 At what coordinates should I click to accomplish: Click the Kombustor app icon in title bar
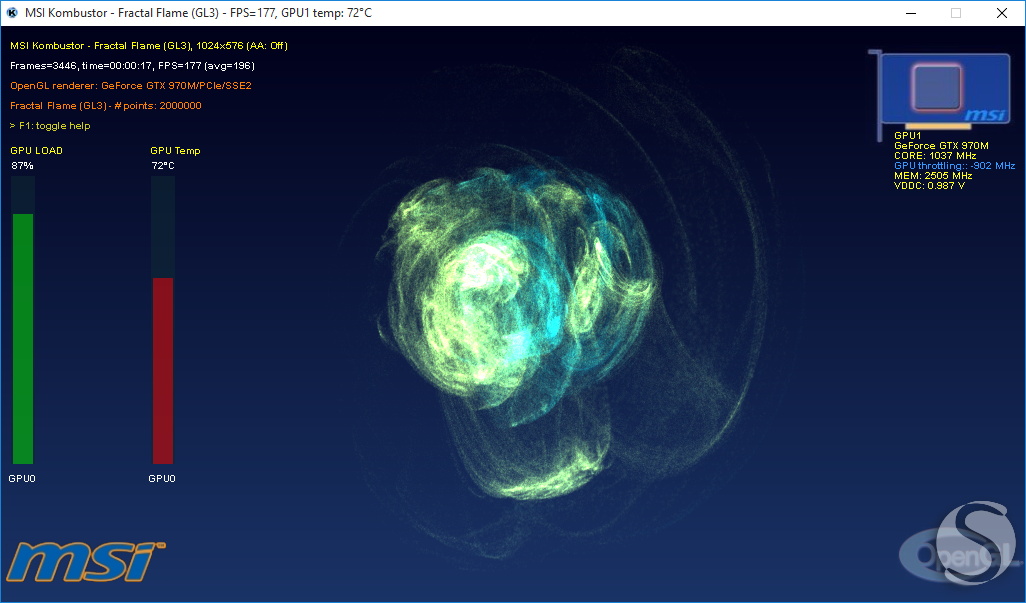pos(12,12)
